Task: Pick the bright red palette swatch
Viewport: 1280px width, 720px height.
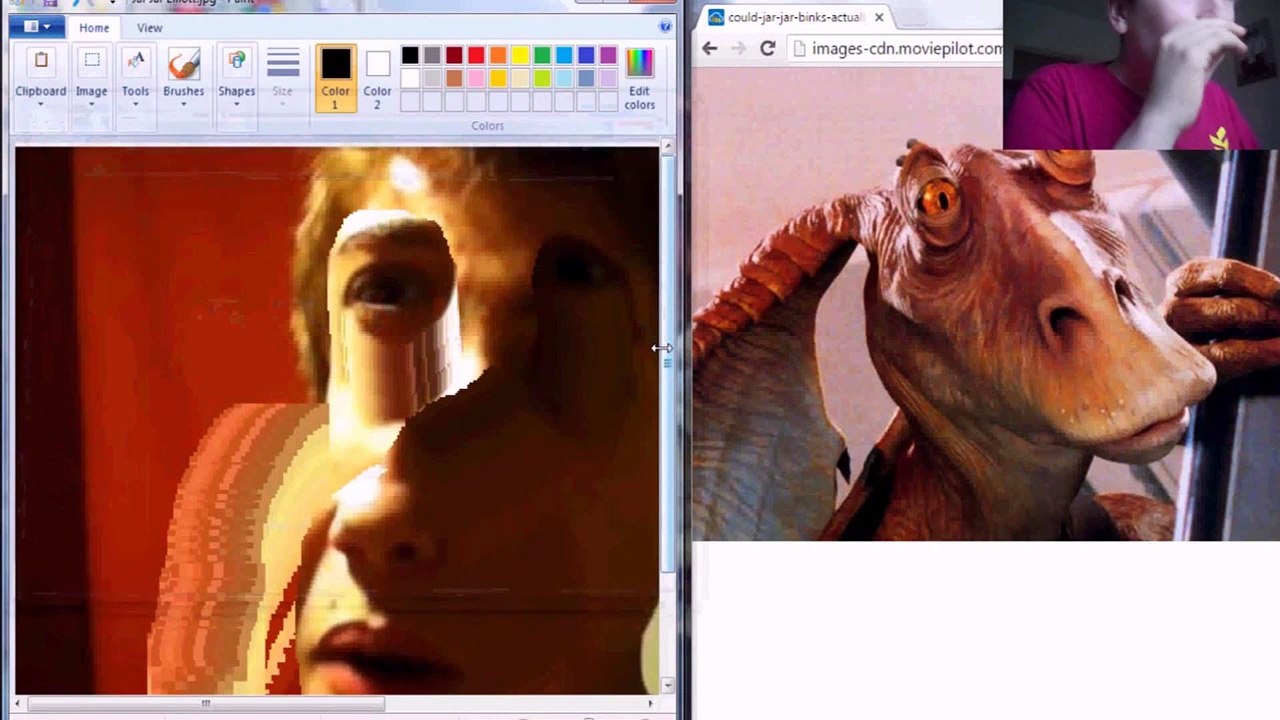Action: click(476, 55)
